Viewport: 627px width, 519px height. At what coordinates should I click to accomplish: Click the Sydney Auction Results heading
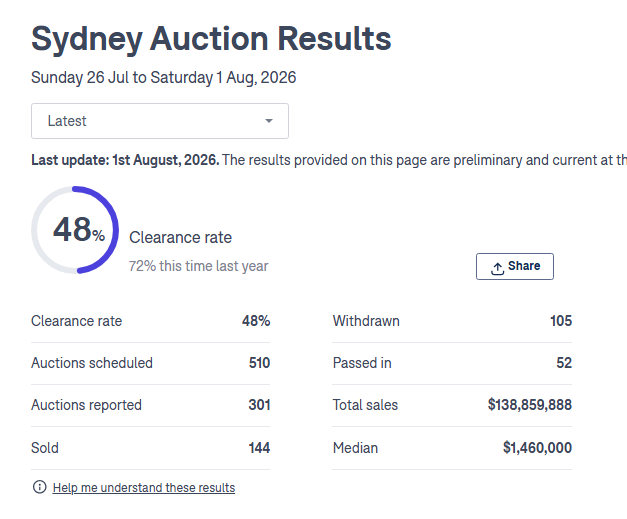[x=211, y=39]
